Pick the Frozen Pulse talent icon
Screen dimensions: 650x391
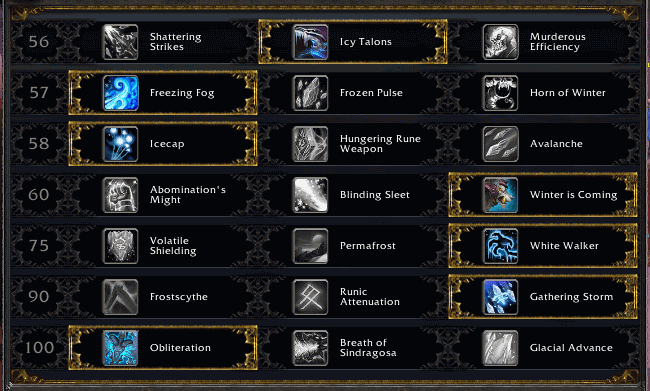[x=310, y=93]
